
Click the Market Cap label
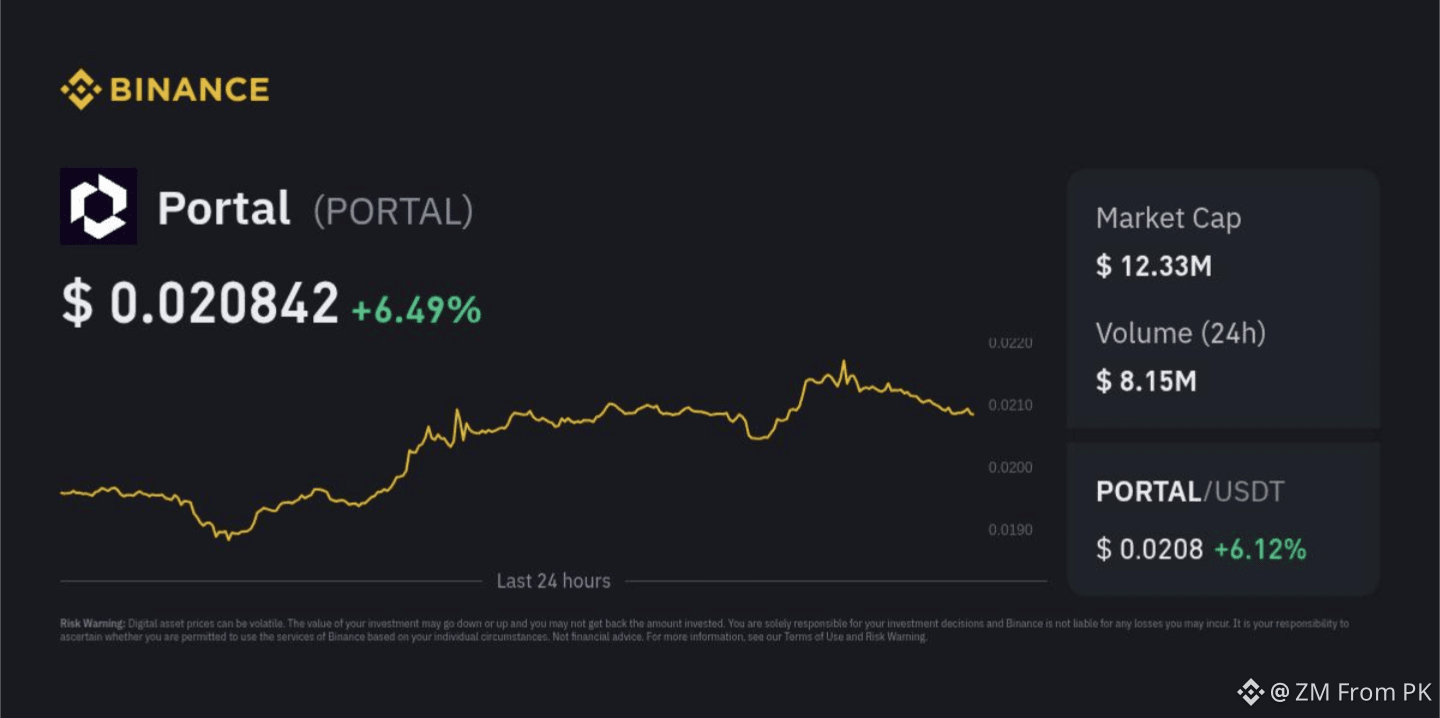1168,219
